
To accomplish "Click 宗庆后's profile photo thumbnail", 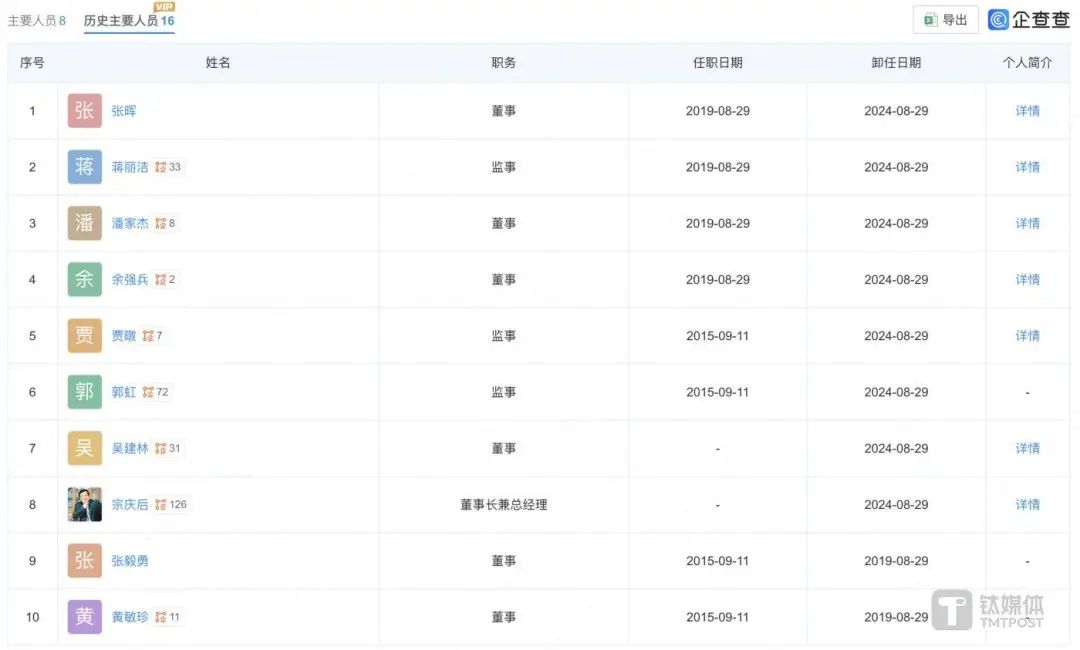I will tap(84, 504).
